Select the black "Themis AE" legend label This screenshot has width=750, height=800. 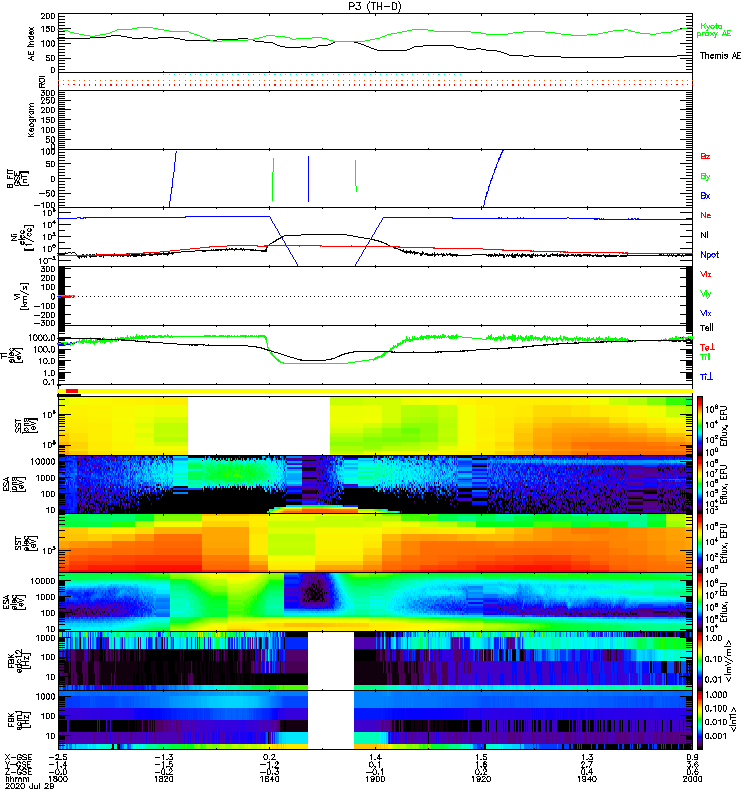720,56
